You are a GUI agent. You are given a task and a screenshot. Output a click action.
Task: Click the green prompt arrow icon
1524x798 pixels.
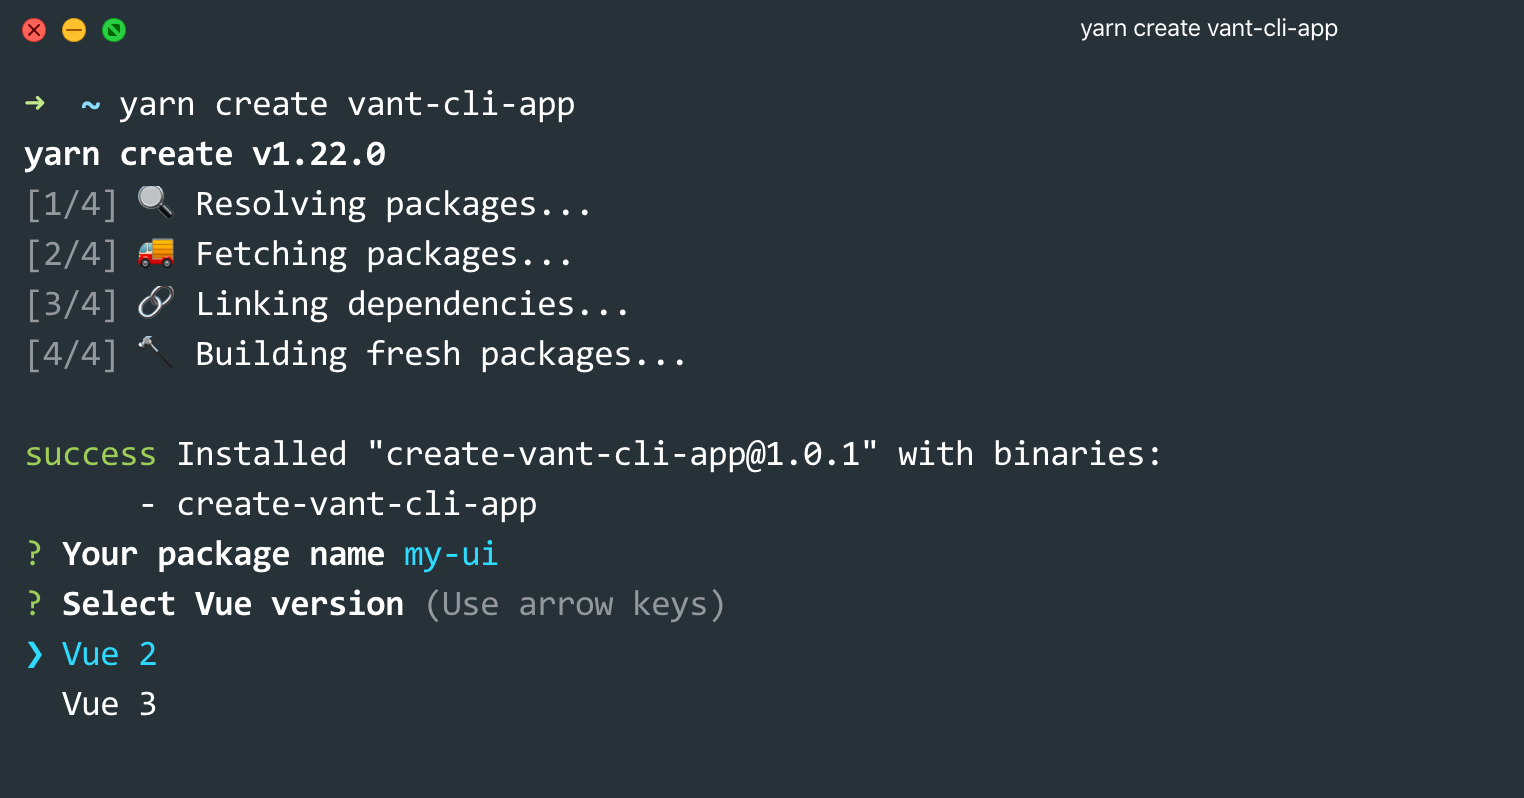coord(35,103)
